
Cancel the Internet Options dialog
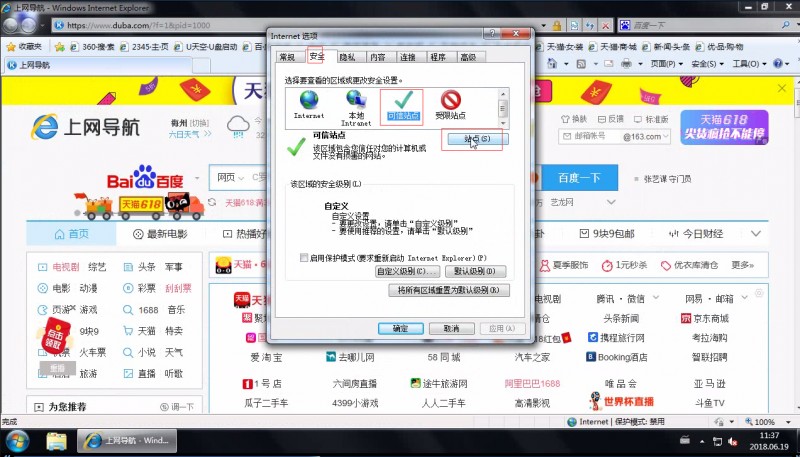(x=452, y=328)
